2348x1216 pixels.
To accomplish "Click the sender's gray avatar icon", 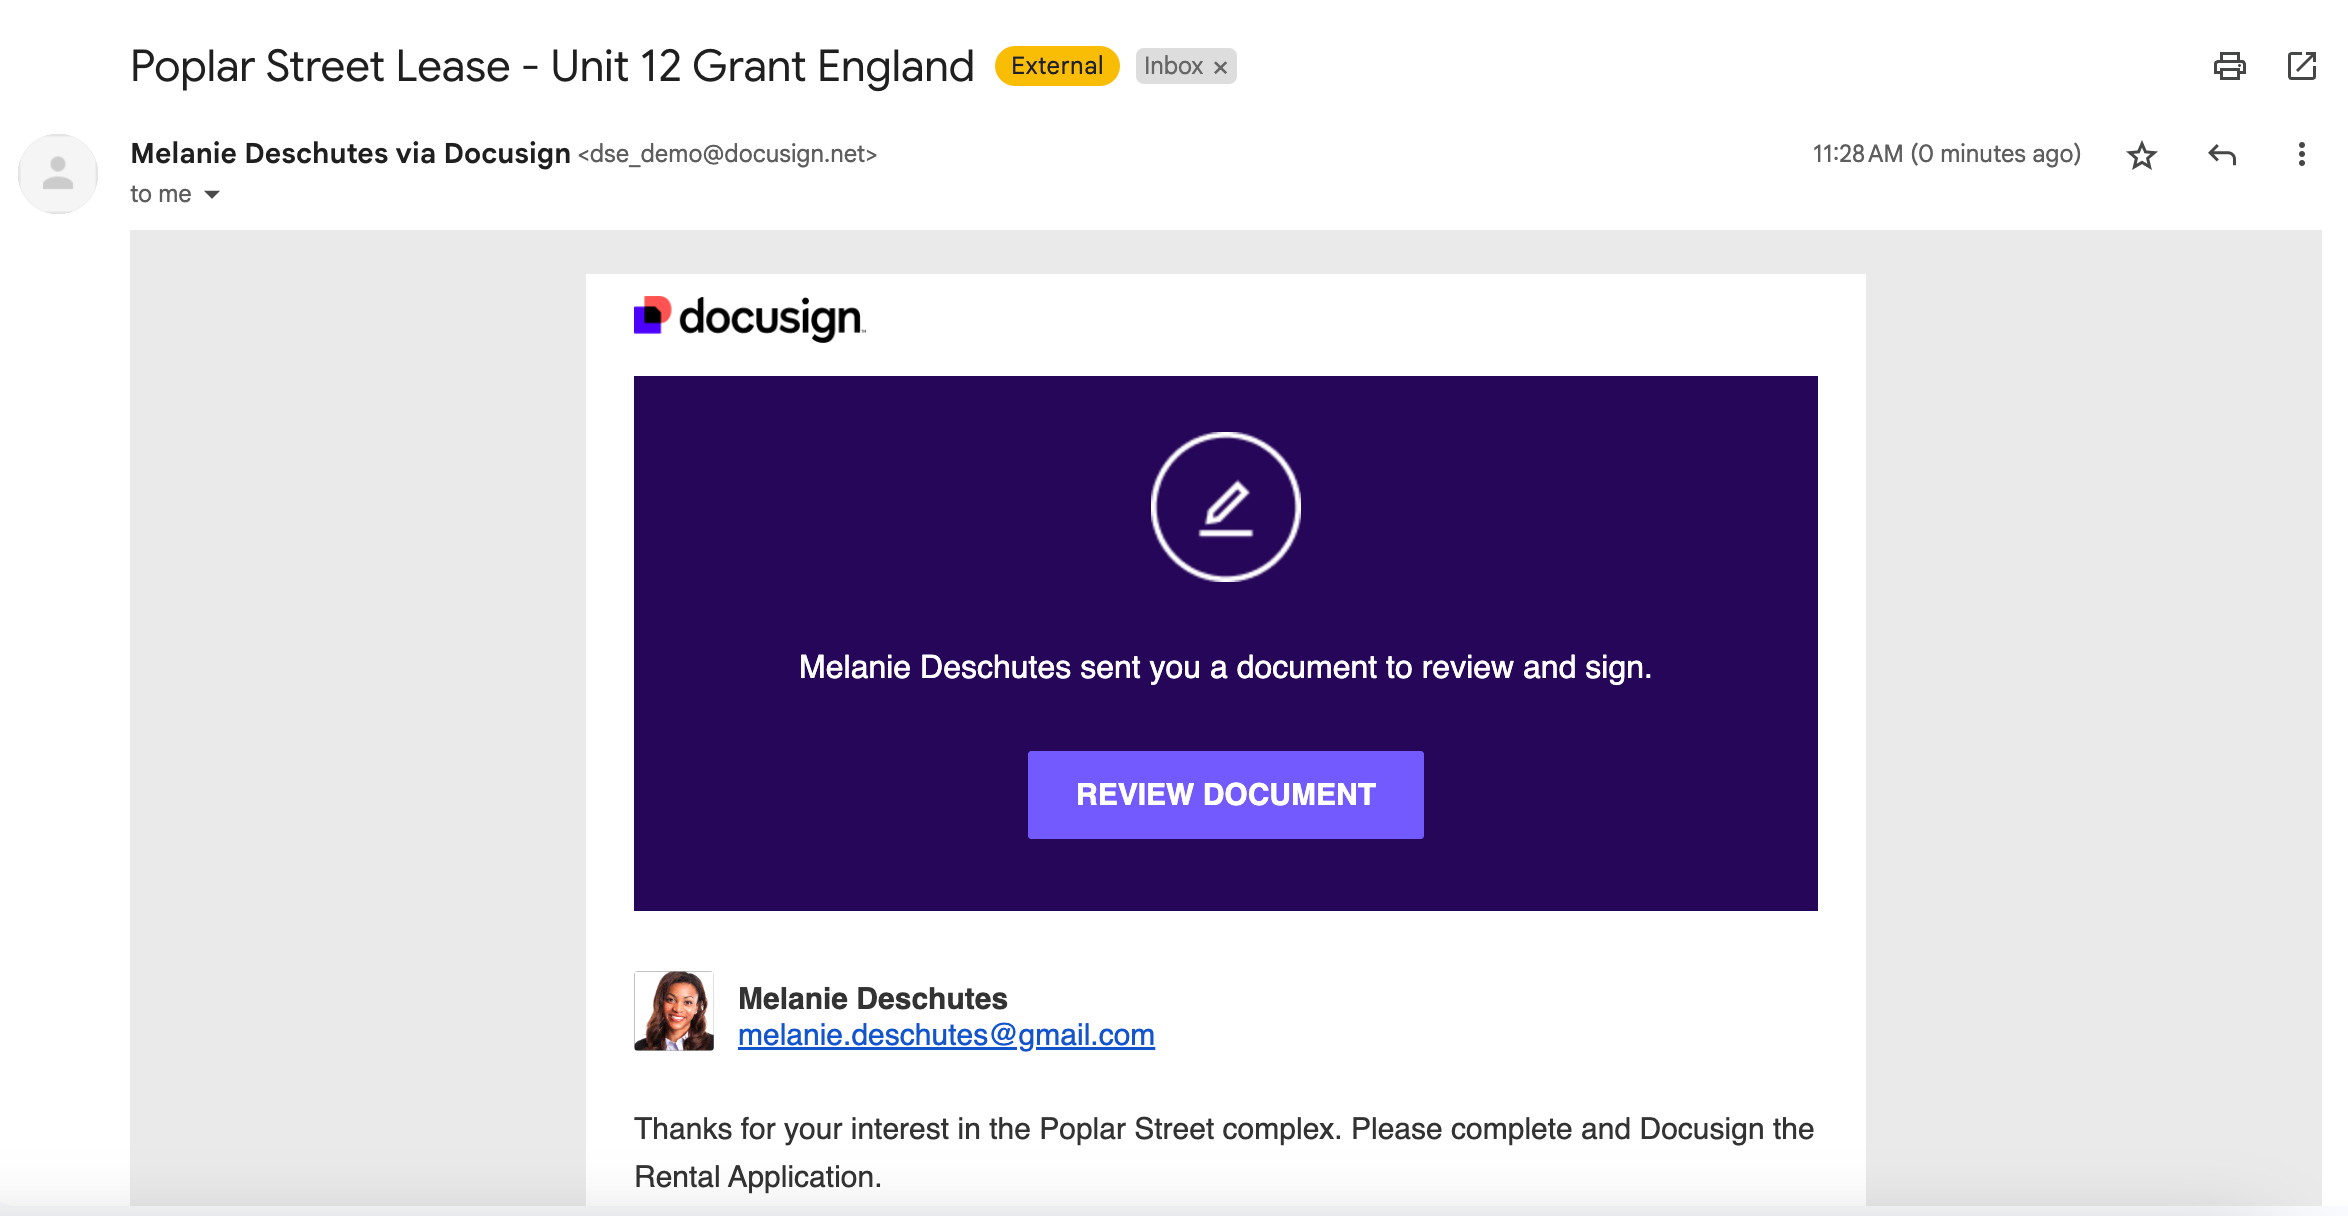I will 58,174.
